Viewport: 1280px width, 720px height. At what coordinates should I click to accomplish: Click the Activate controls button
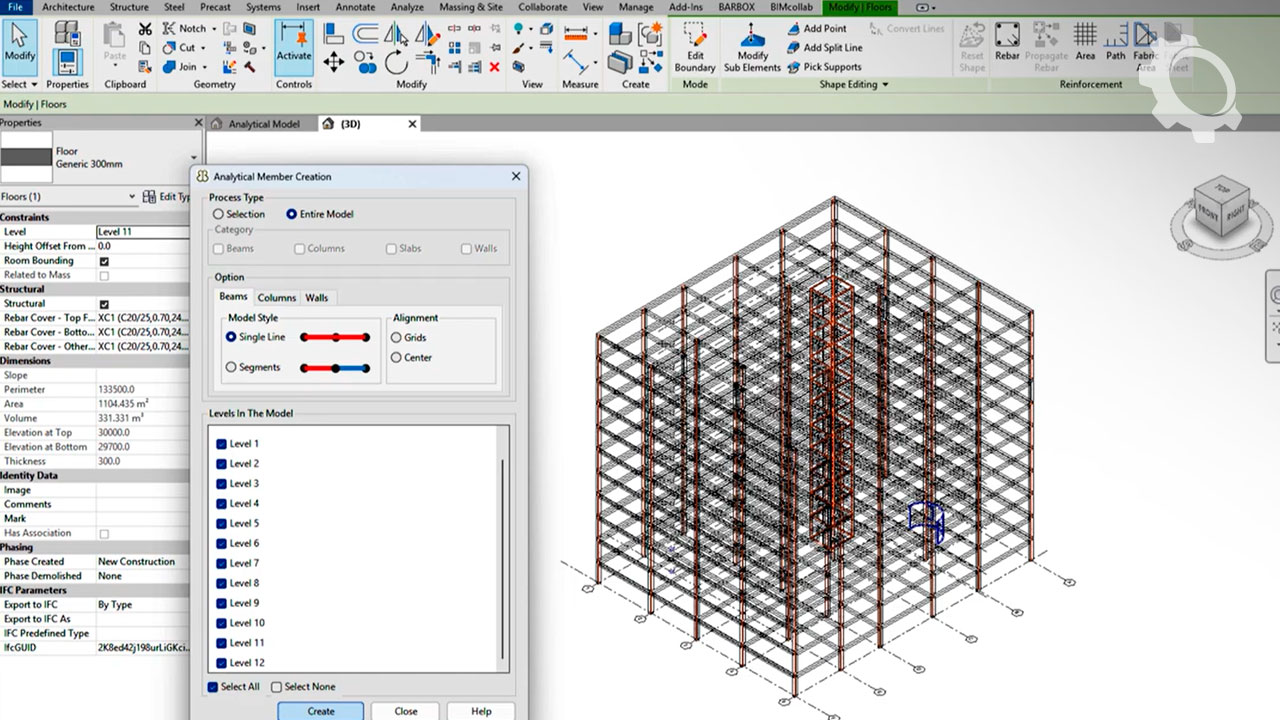[x=294, y=45]
